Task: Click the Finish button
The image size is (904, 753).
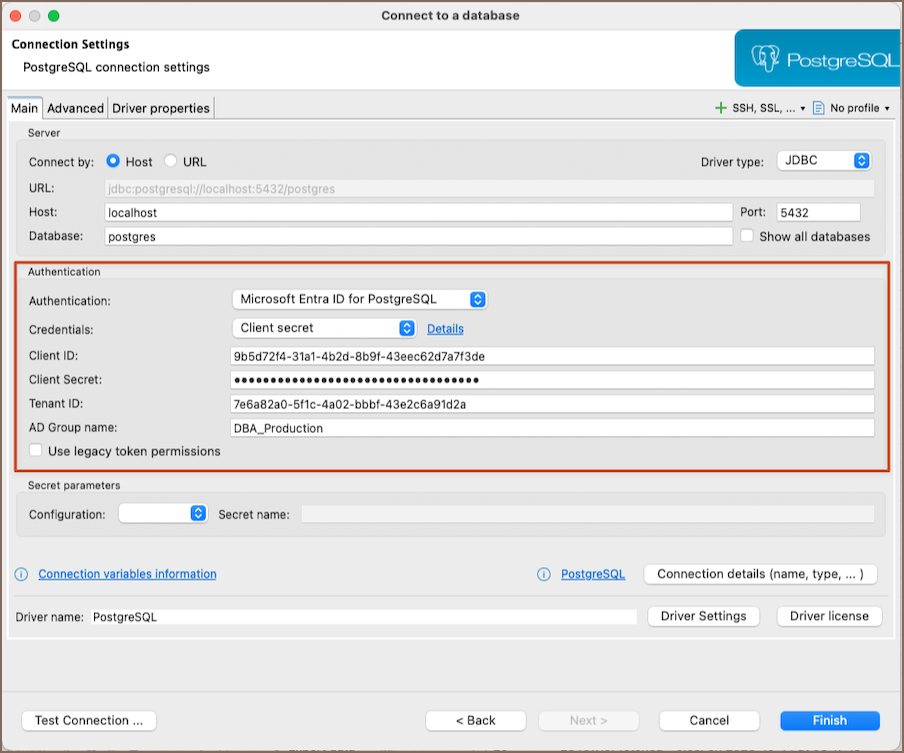Action: pos(829,720)
